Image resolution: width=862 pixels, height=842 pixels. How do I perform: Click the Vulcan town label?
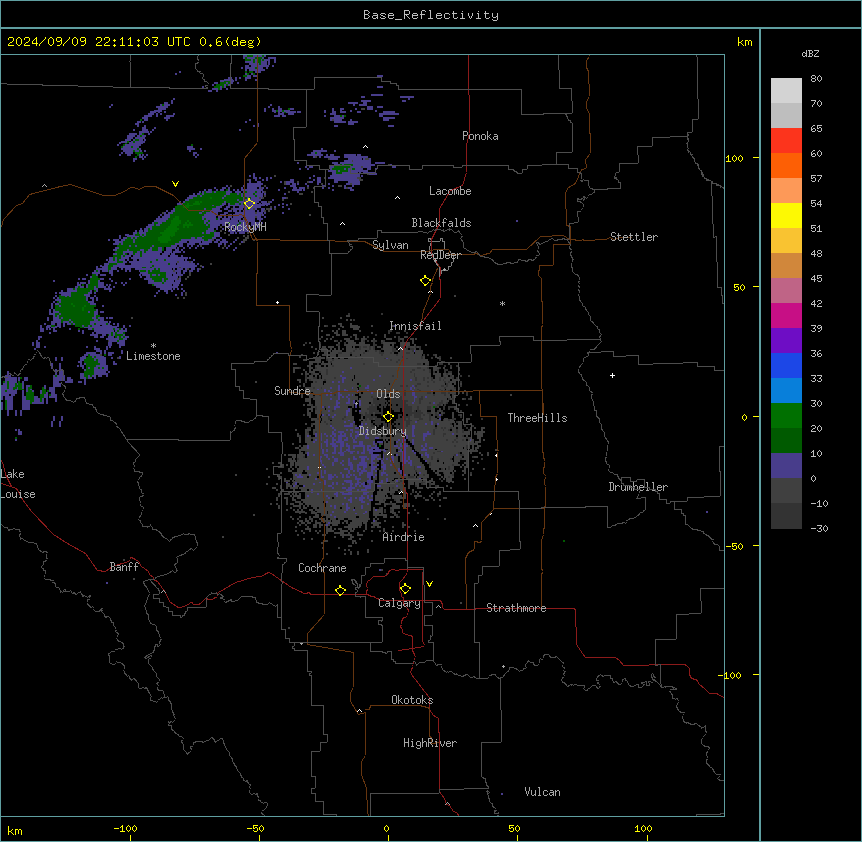point(543,792)
